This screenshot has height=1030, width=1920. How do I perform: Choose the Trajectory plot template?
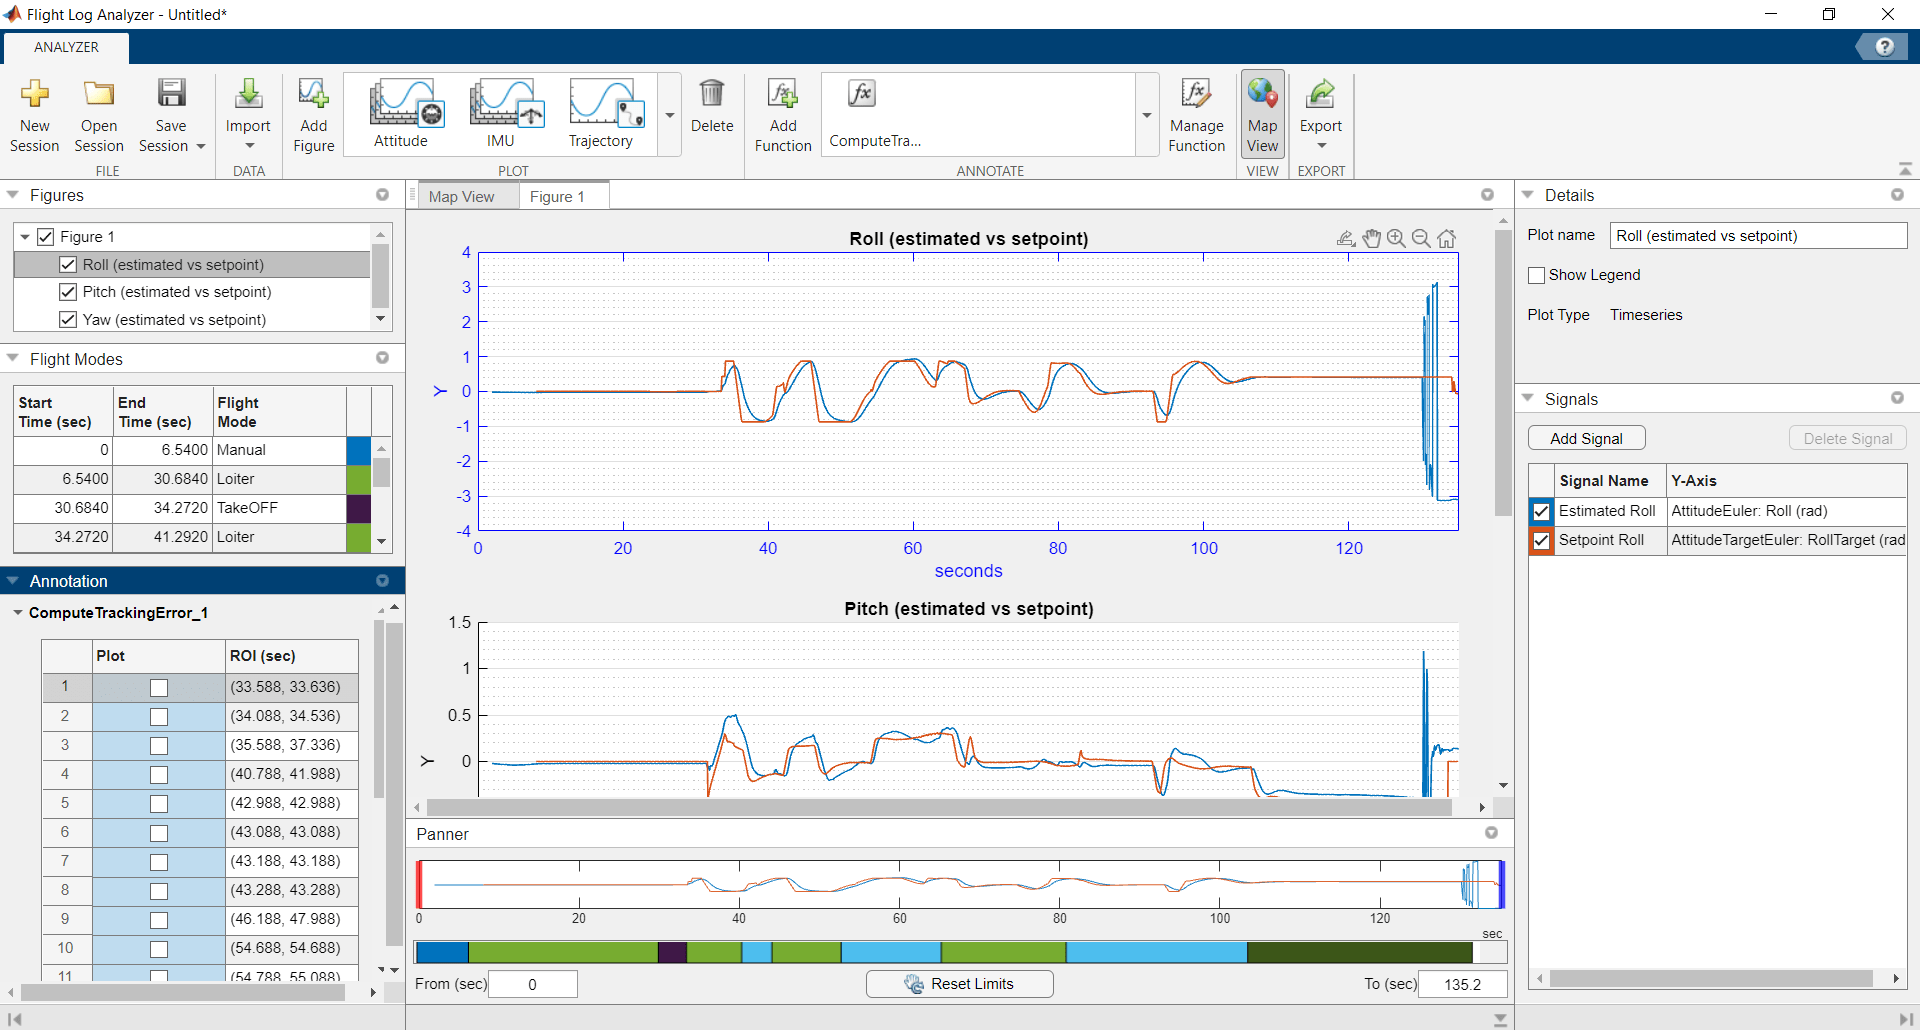pyautogui.click(x=602, y=103)
